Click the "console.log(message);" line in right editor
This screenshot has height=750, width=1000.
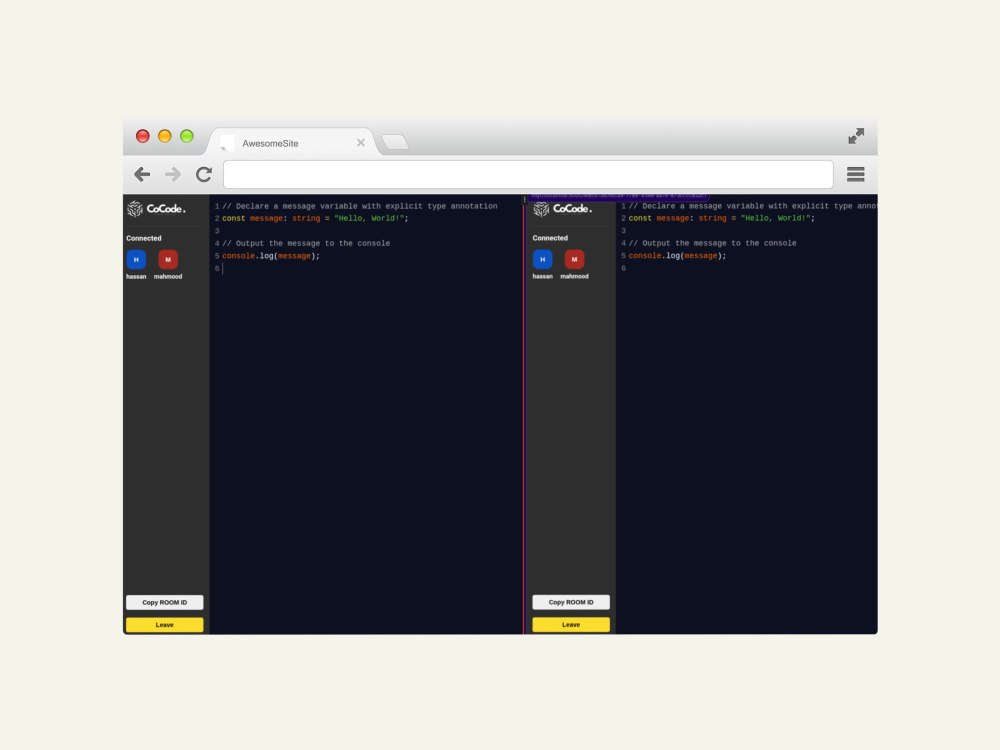point(677,256)
